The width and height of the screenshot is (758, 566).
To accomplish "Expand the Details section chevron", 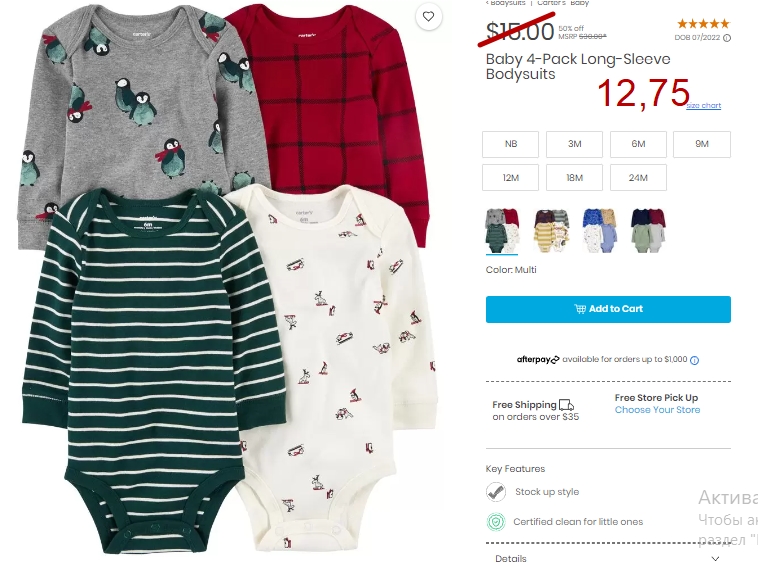I will 715,559.
